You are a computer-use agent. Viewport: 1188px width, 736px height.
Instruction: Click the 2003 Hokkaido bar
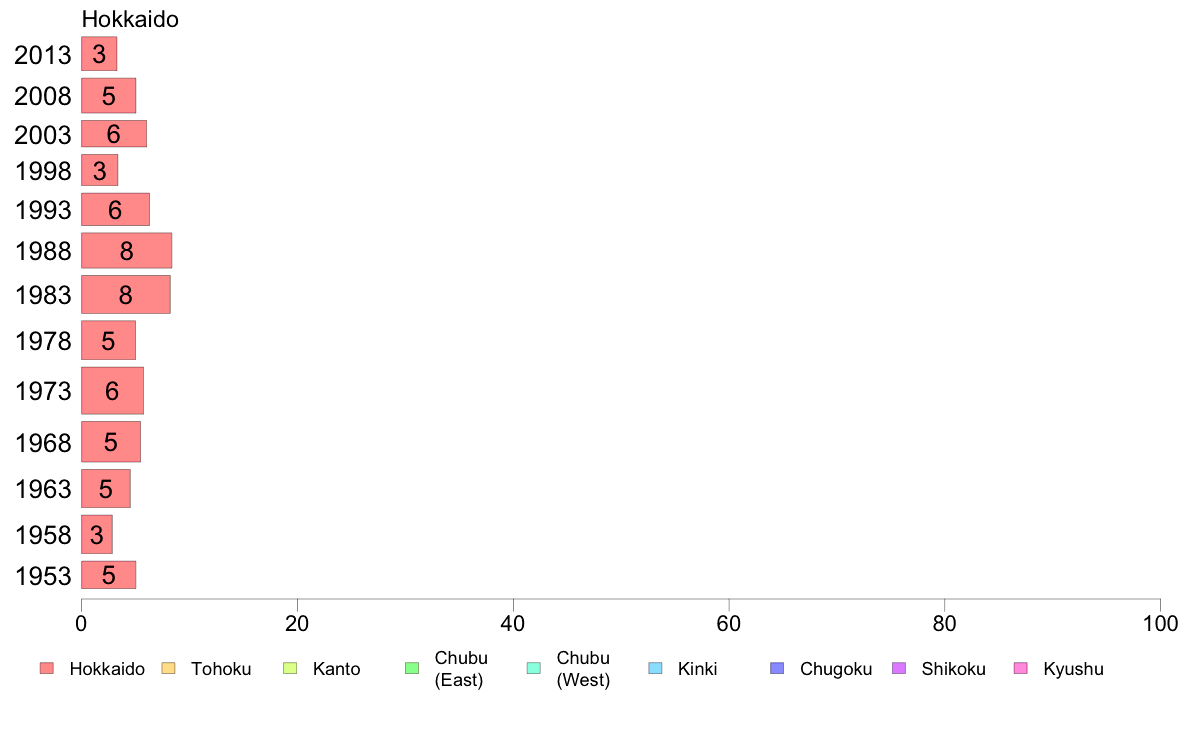click(113, 134)
